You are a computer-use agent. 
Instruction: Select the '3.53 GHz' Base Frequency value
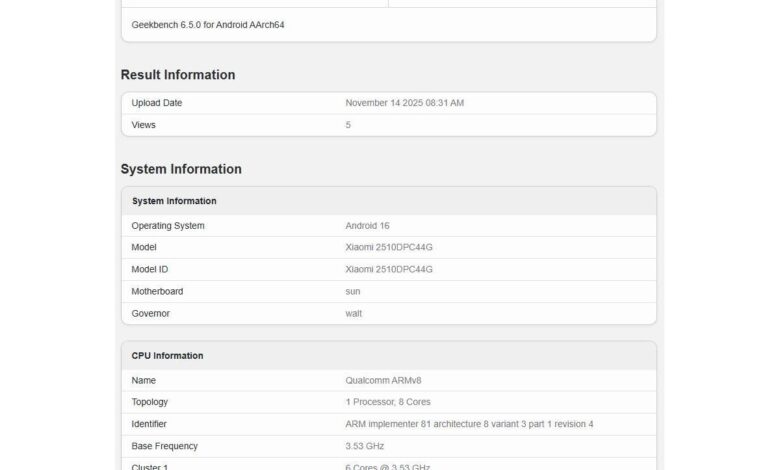click(x=365, y=446)
